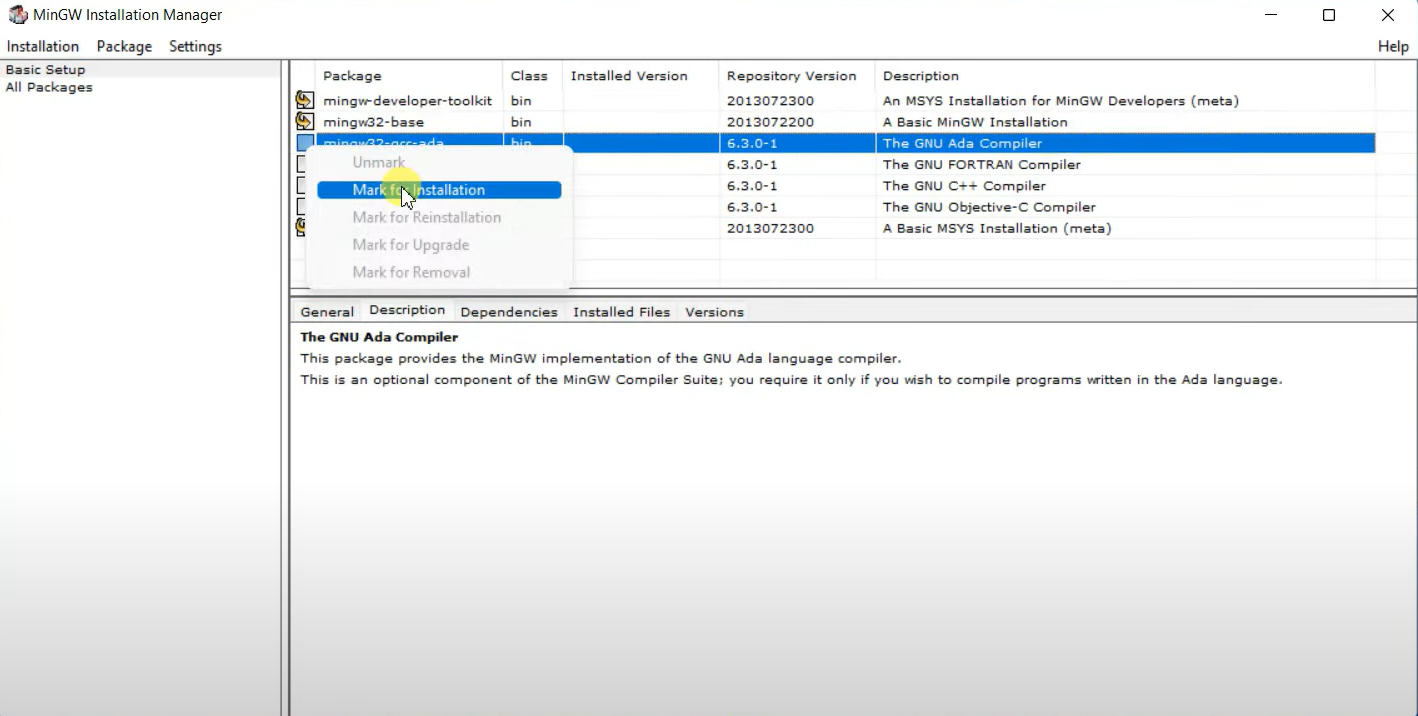Open the Help menu
The height and width of the screenshot is (716, 1418).
click(1392, 46)
